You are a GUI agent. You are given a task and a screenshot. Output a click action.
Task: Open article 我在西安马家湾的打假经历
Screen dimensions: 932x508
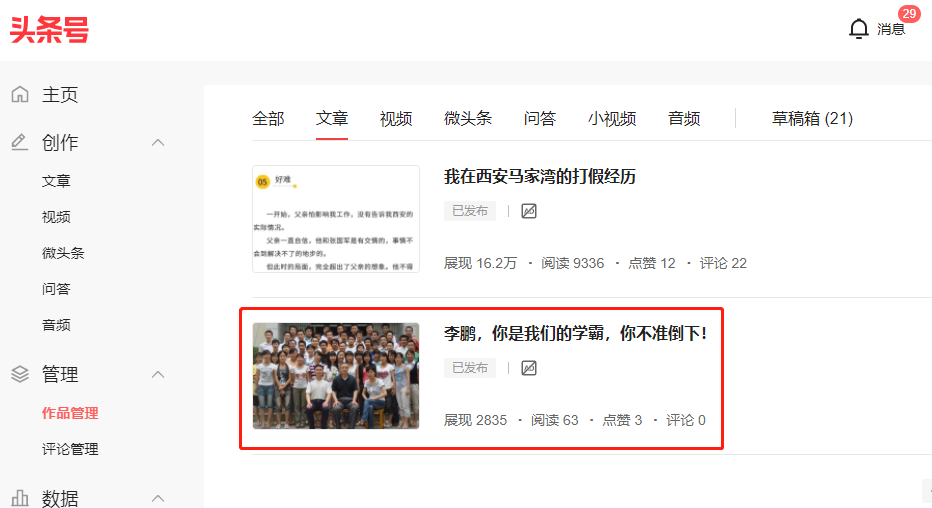point(540,176)
